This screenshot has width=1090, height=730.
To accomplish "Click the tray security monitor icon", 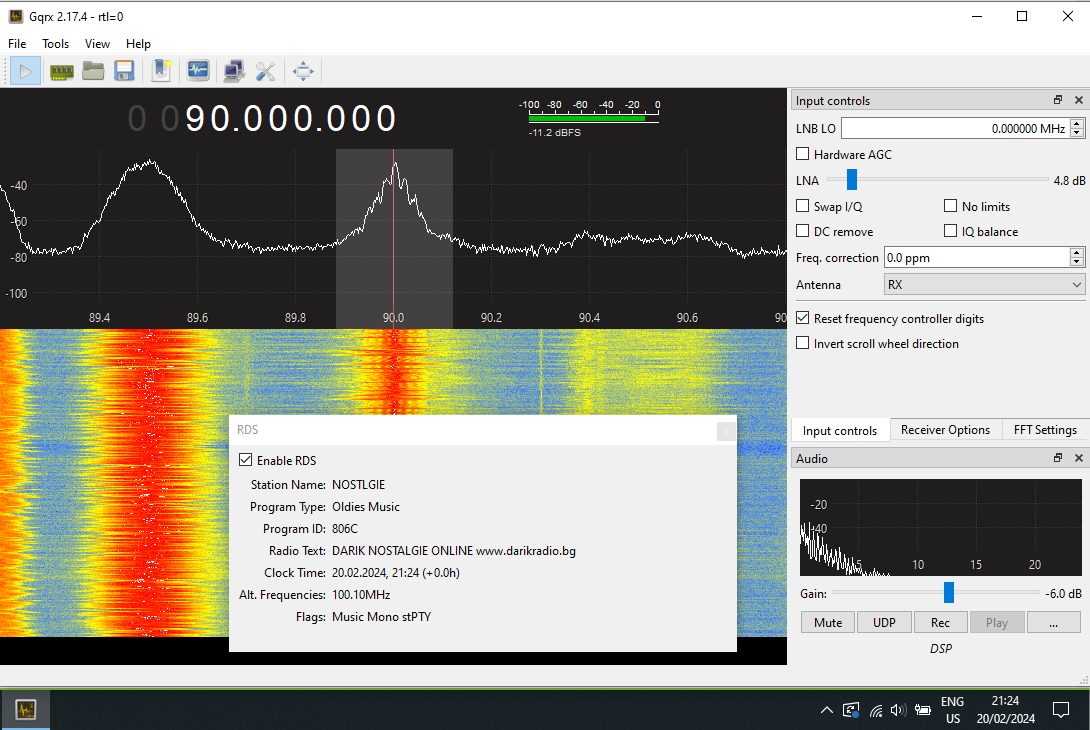I will [x=851, y=710].
